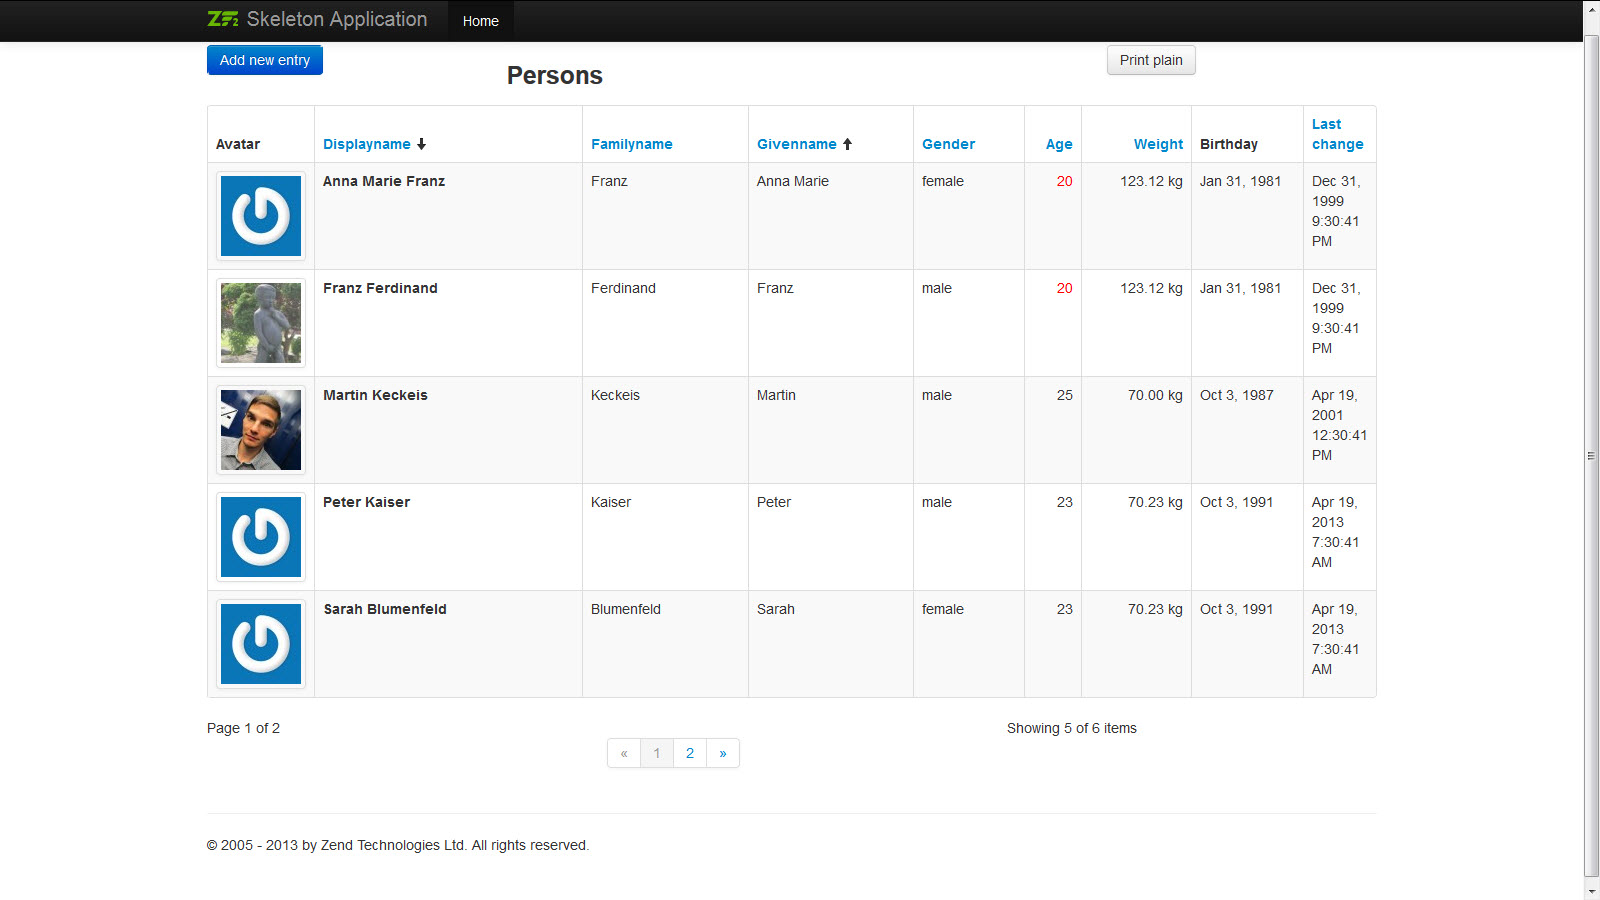This screenshot has width=1600, height=900.
Task: Click the Birthday column header
Action: 1229,144
